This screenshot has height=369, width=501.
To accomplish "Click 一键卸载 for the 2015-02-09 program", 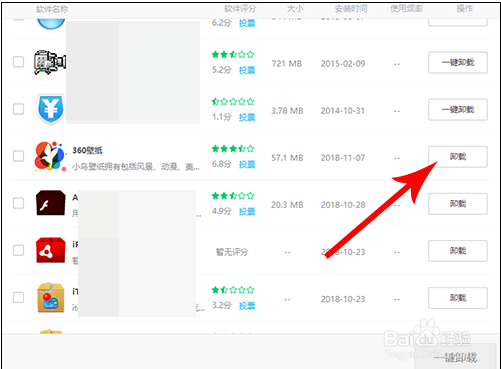I will 458,62.
